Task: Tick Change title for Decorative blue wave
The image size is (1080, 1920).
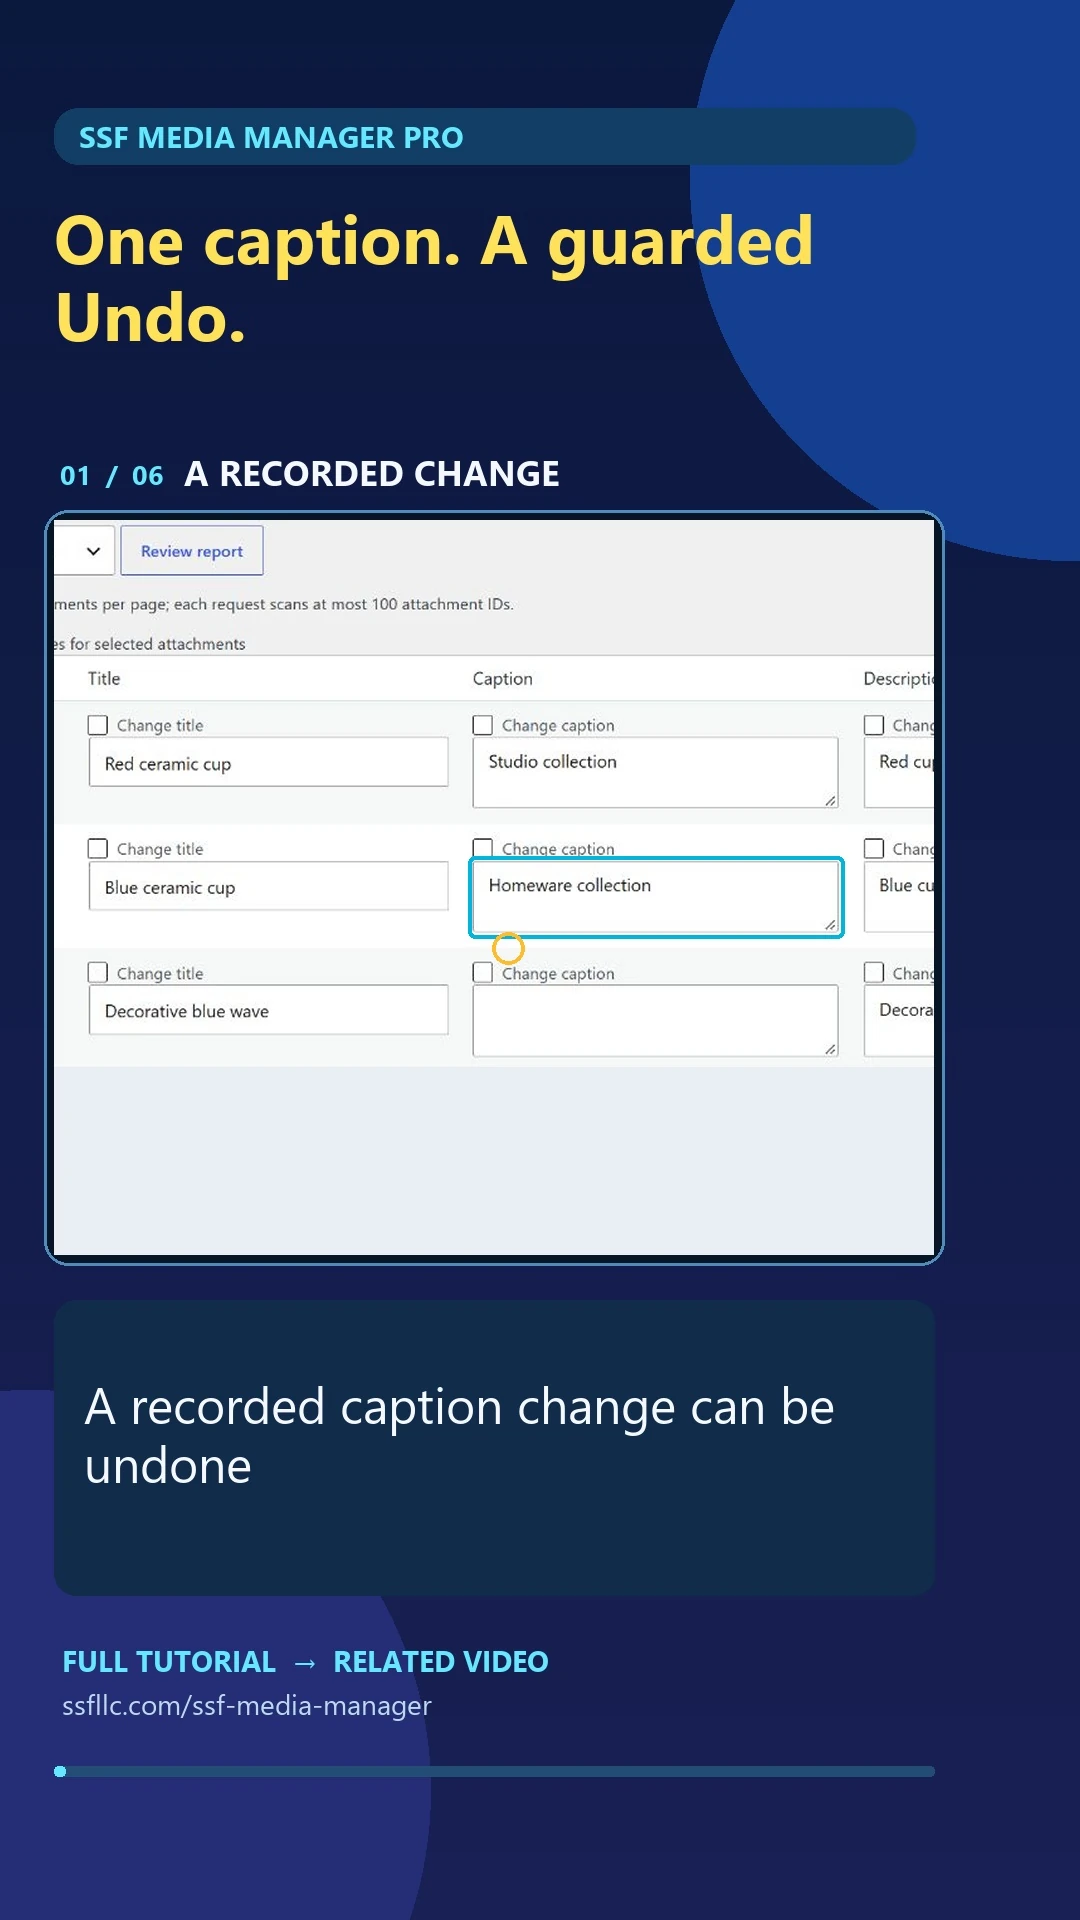Action: pos(98,973)
